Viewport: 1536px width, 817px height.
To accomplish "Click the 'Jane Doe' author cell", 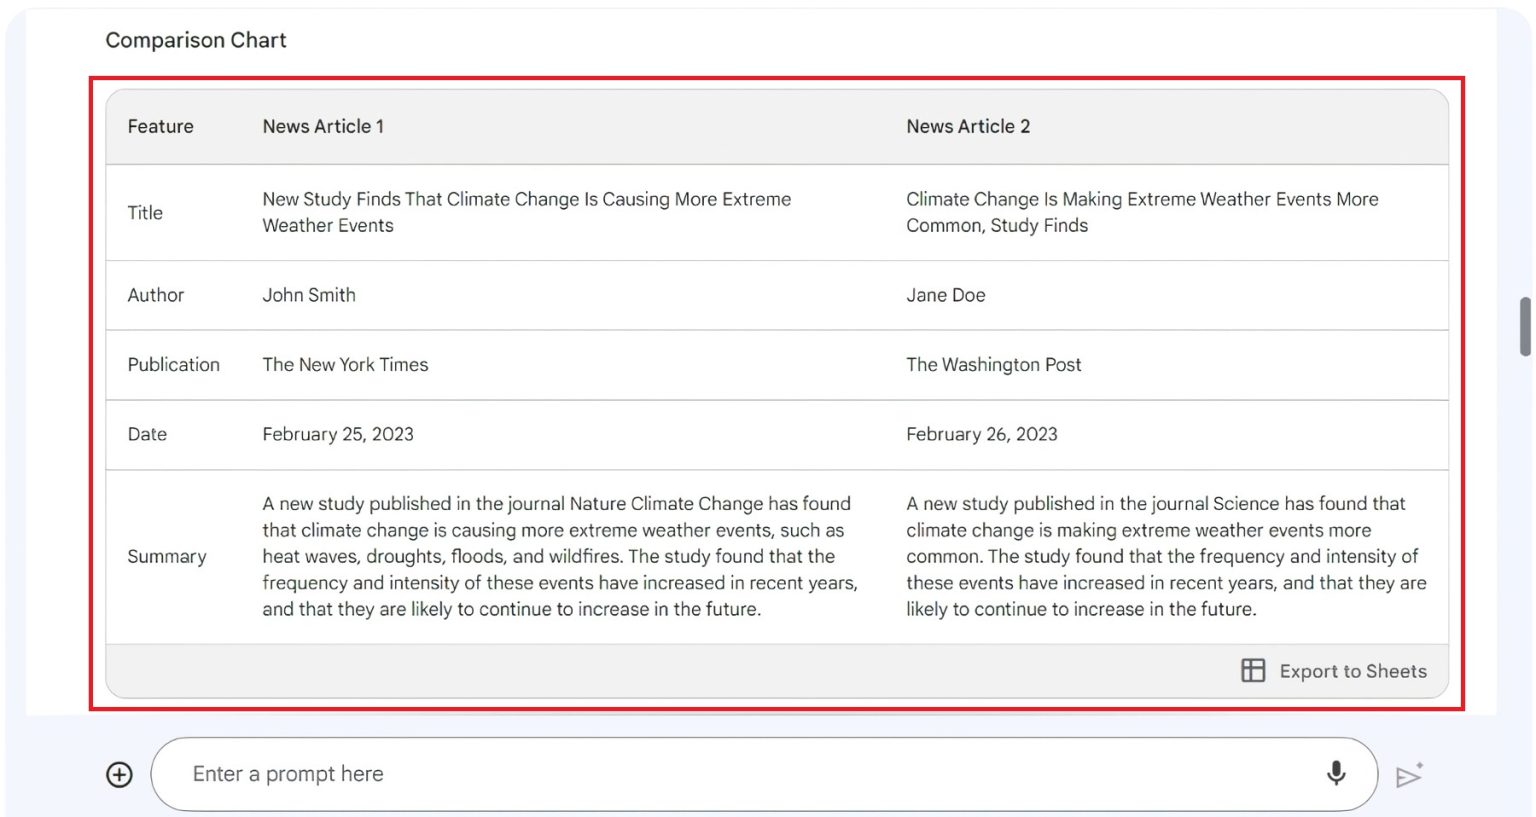I will (945, 295).
